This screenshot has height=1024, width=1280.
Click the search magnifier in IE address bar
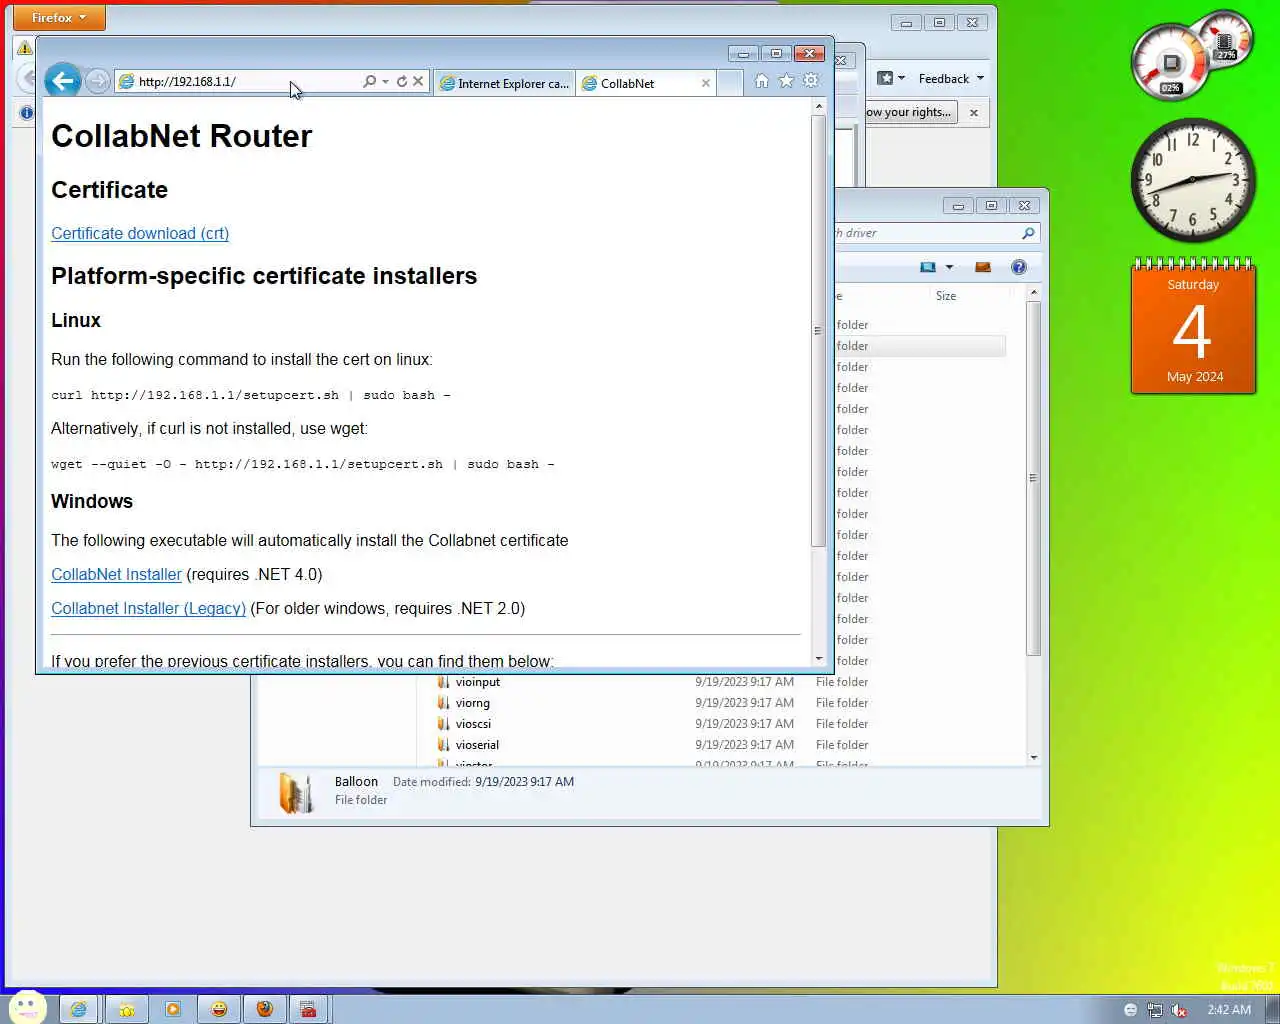pyautogui.click(x=370, y=81)
